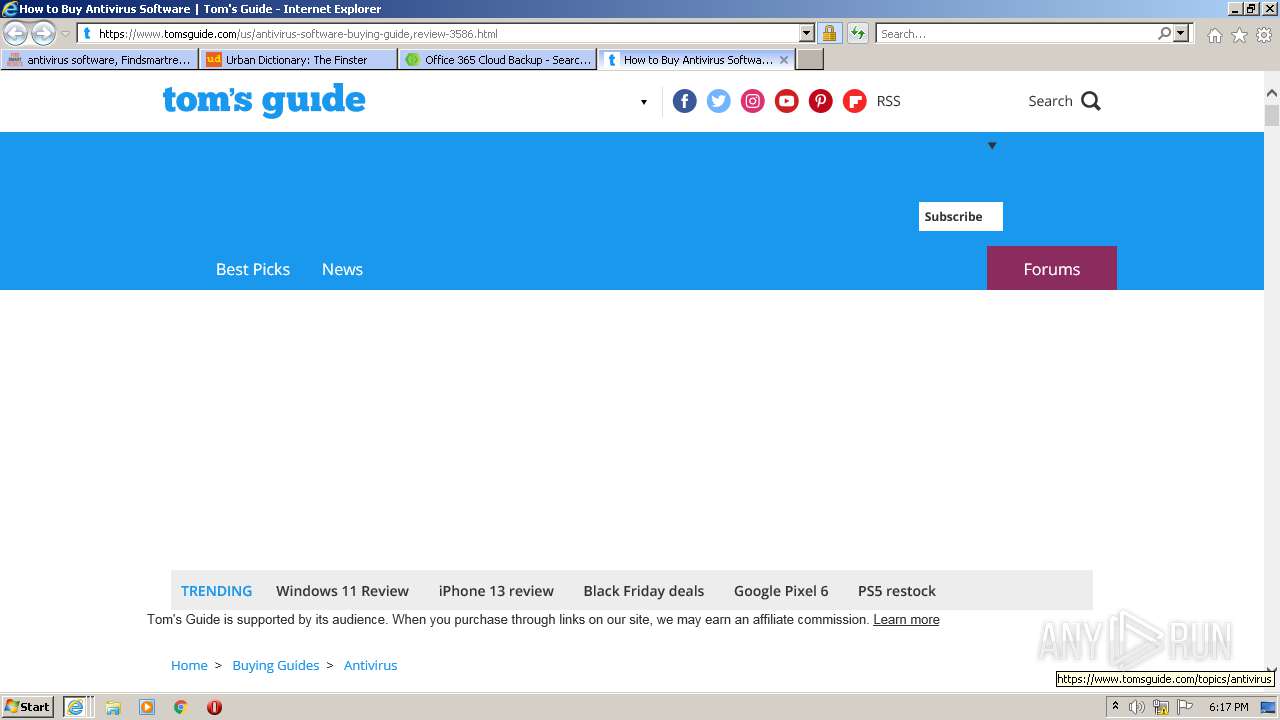The width and height of the screenshot is (1280, 720).
Task: Open the search provider dropdown arrow
Action: [1181, 33]
